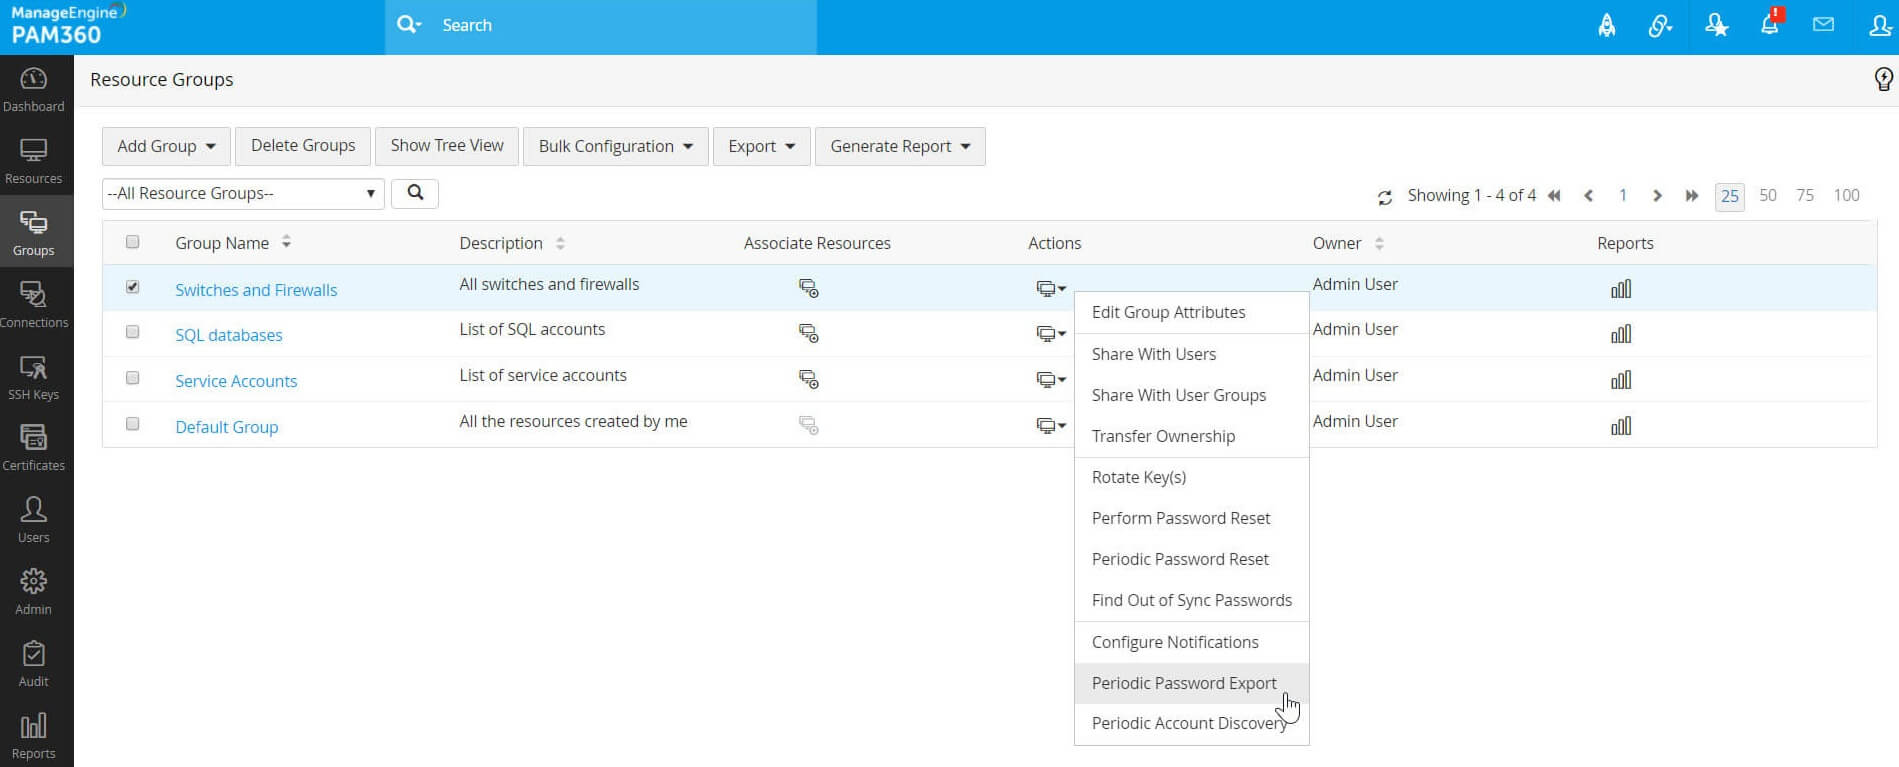The image size is (1899, 767).
Task: Toggle the select-all header checkbox
Action: pos(132,242)
